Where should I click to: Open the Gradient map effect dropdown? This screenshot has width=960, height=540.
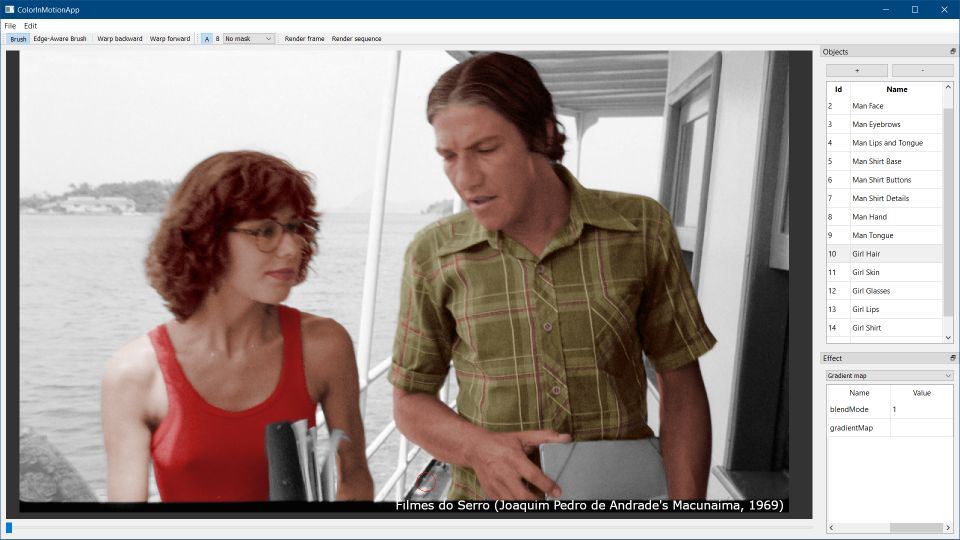[x=890, y=375]
